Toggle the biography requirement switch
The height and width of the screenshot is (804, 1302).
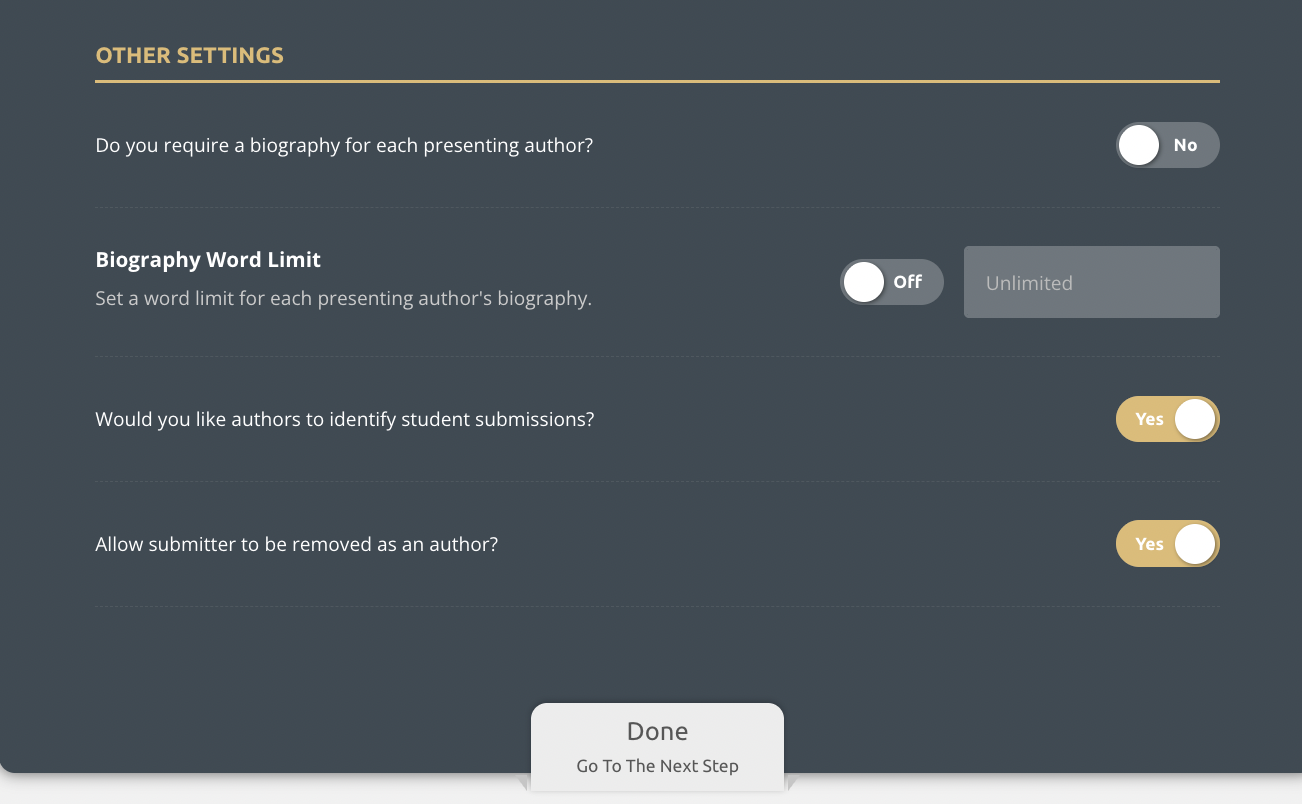1167,145
